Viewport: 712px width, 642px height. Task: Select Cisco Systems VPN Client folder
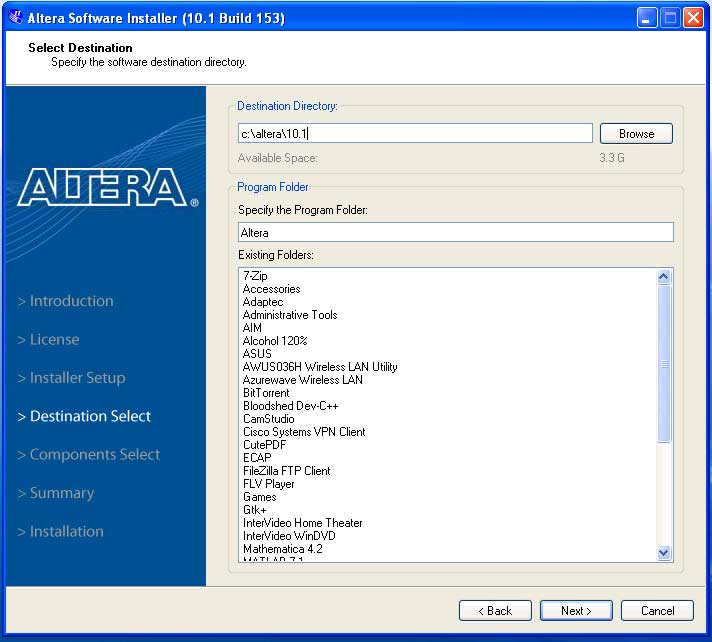pyautogui.click(x=304, y=432)
